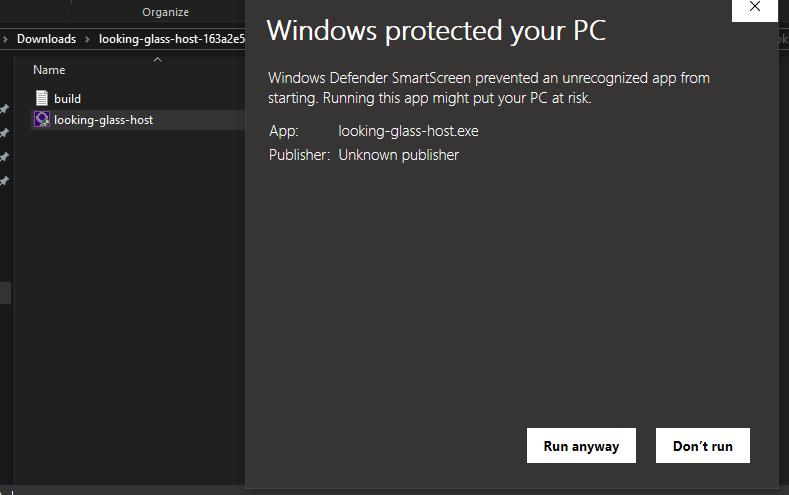
Task: Select the build file icon
Action: pos(42,98)
